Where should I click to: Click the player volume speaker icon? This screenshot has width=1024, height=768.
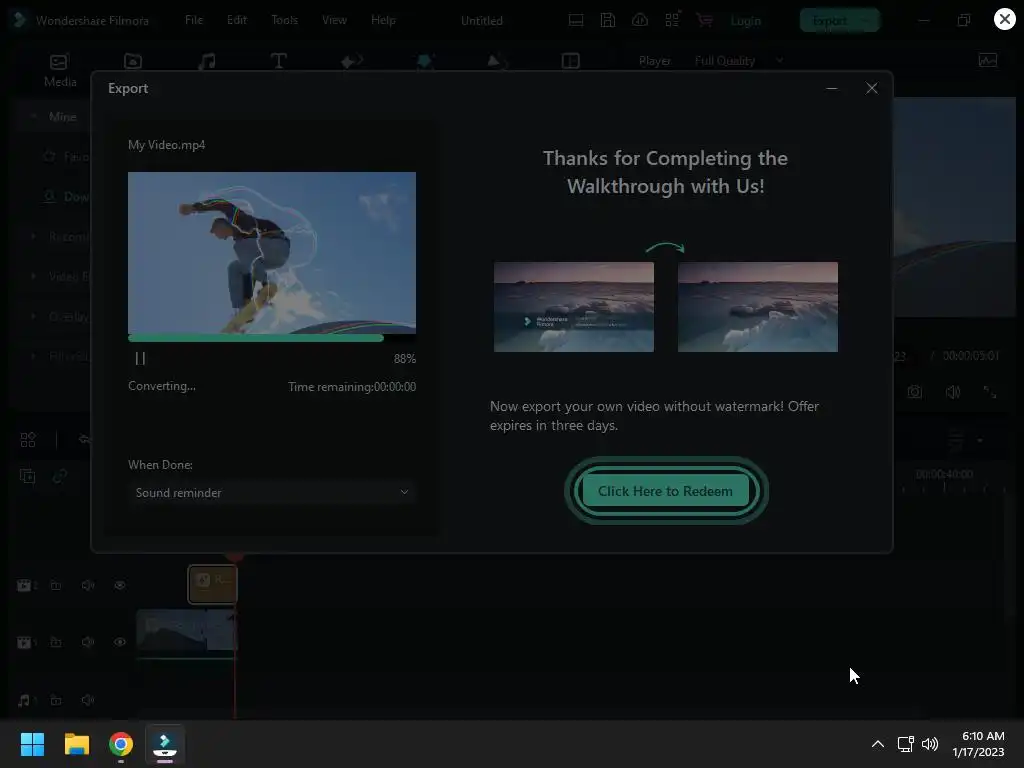[x=953, y=392]
